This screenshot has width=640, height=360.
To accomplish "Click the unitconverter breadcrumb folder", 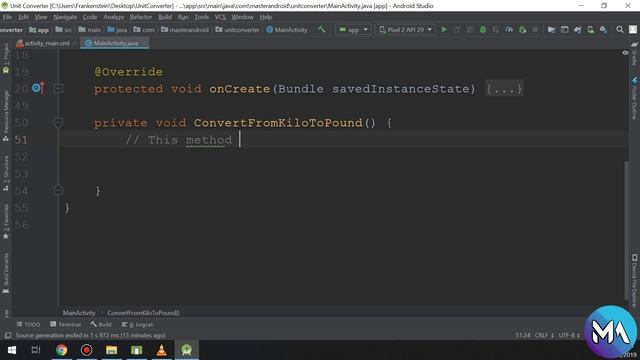I will point(237,30).
